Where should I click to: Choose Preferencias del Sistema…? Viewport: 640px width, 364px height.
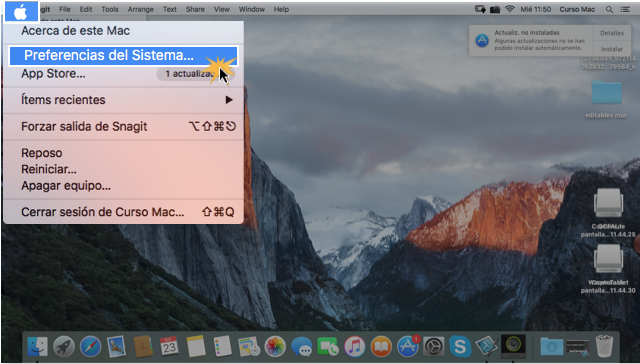click(x=123, y=55)
